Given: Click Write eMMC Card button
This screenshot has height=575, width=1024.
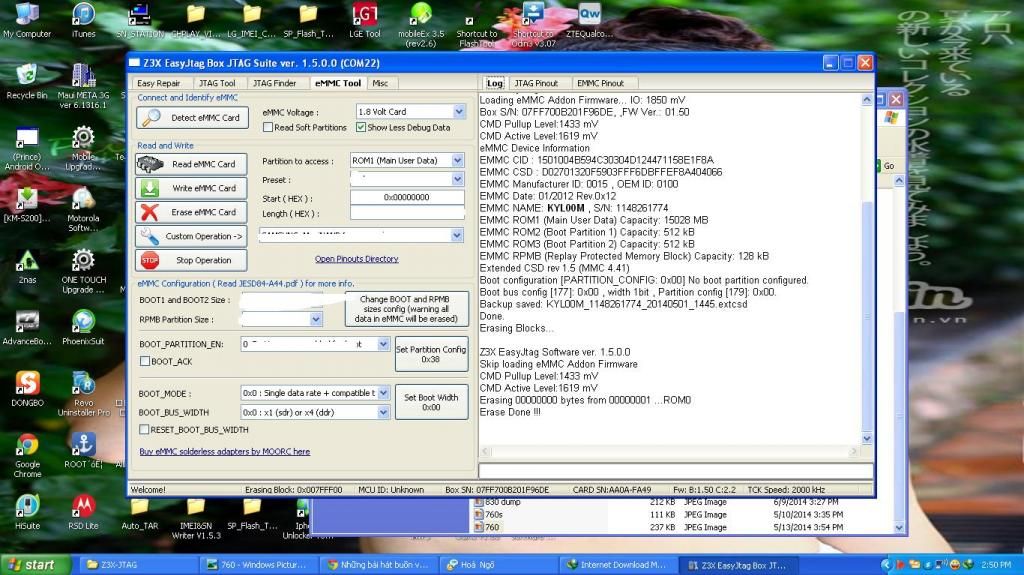Looking at the screenshot, I should (191, 188).
